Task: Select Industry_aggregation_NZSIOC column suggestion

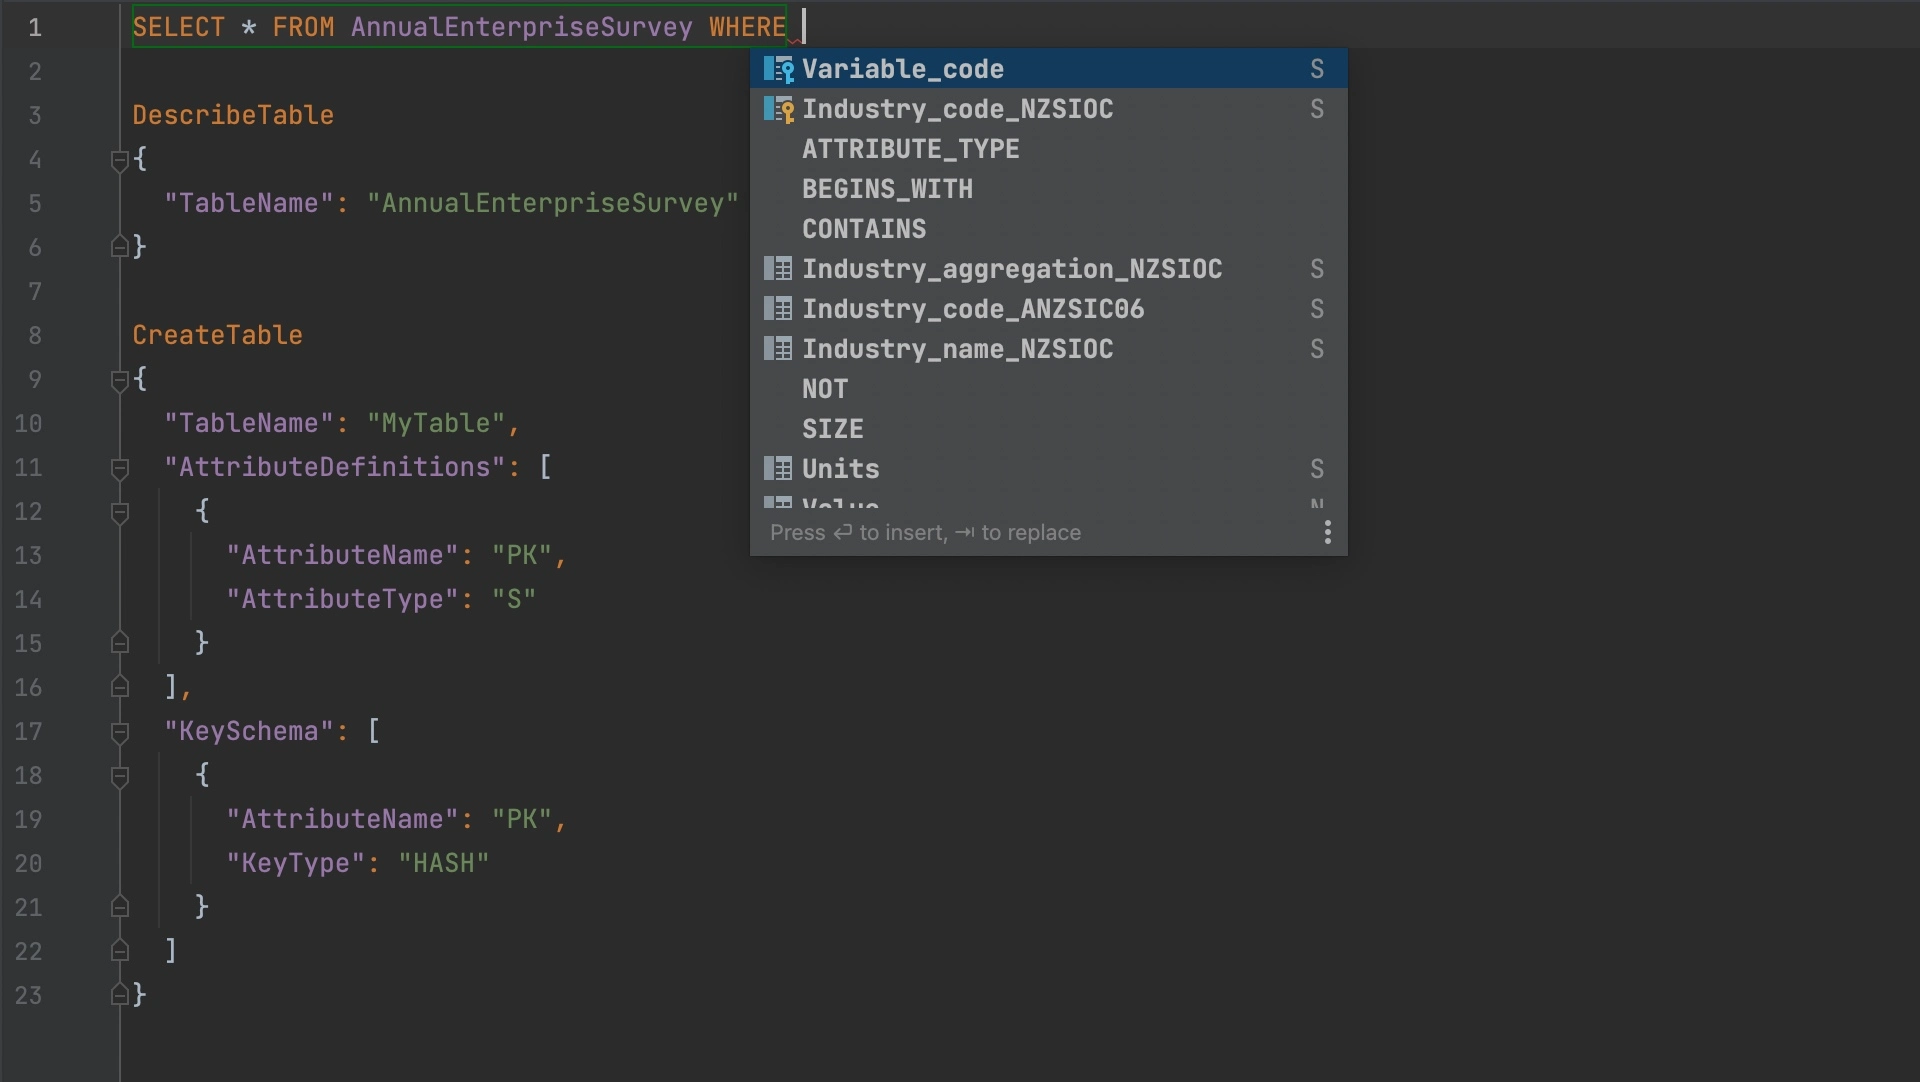Action: point(1048,269)
